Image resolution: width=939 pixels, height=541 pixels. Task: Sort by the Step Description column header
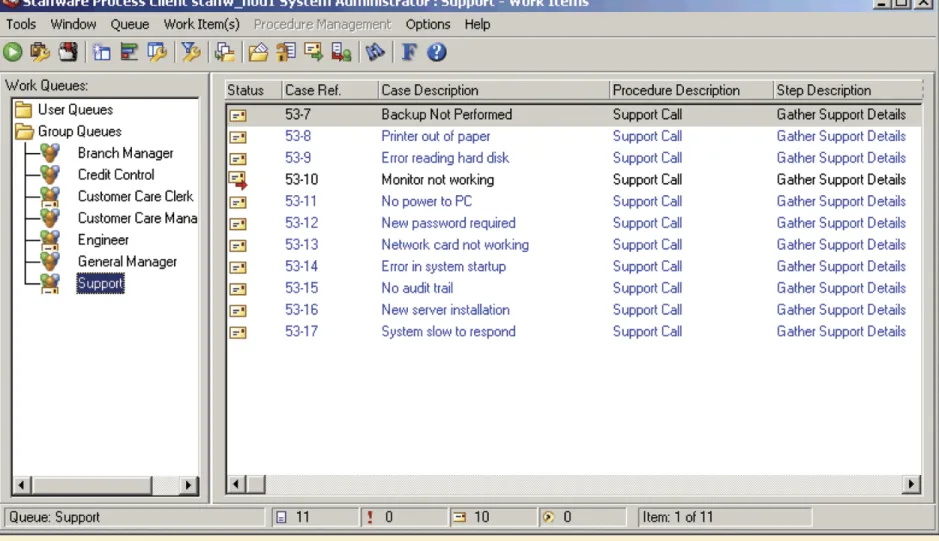tap(847, 90)
